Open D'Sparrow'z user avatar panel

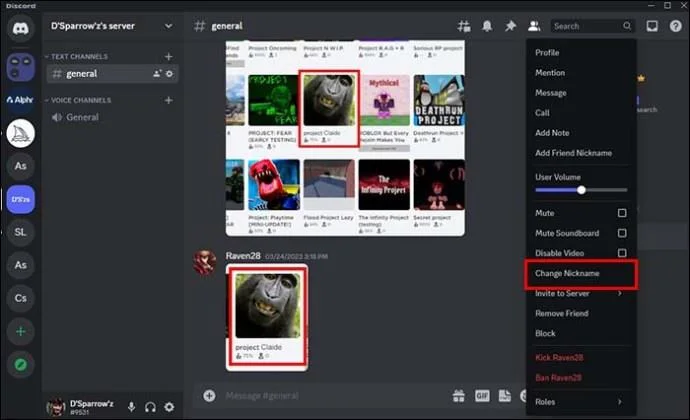coord(56,407)
